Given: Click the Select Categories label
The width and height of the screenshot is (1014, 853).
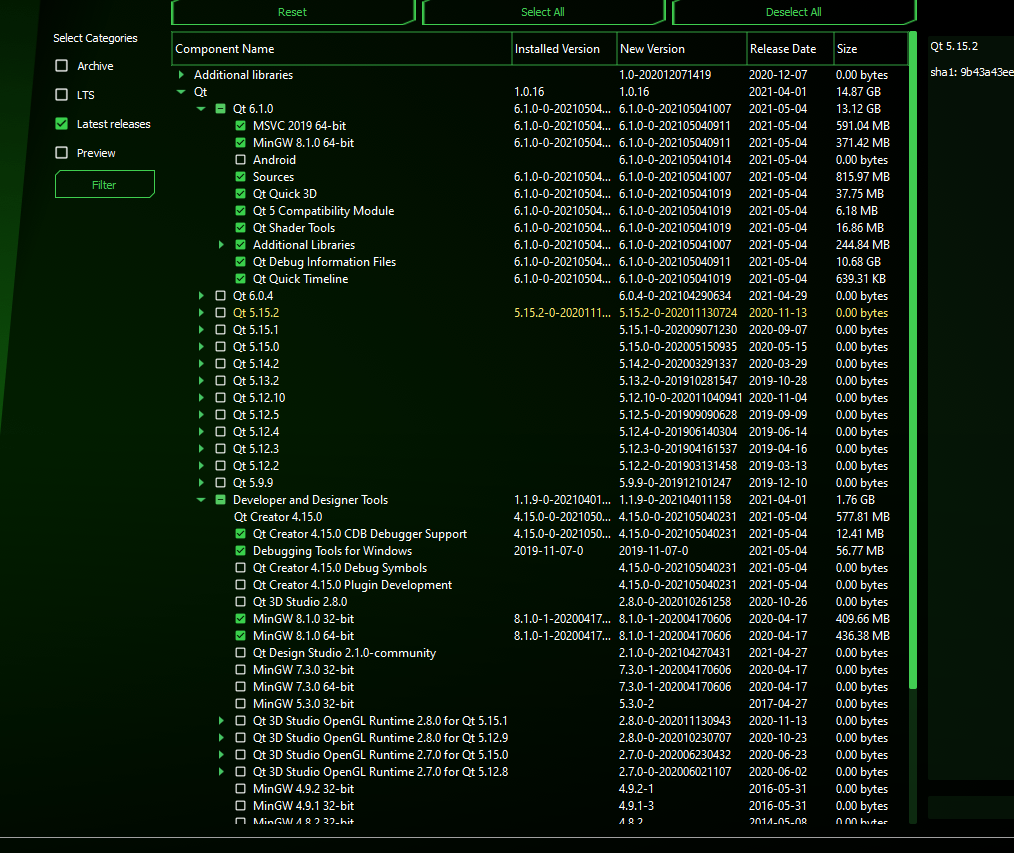Looking at the screenshot, I should point(95,38).
